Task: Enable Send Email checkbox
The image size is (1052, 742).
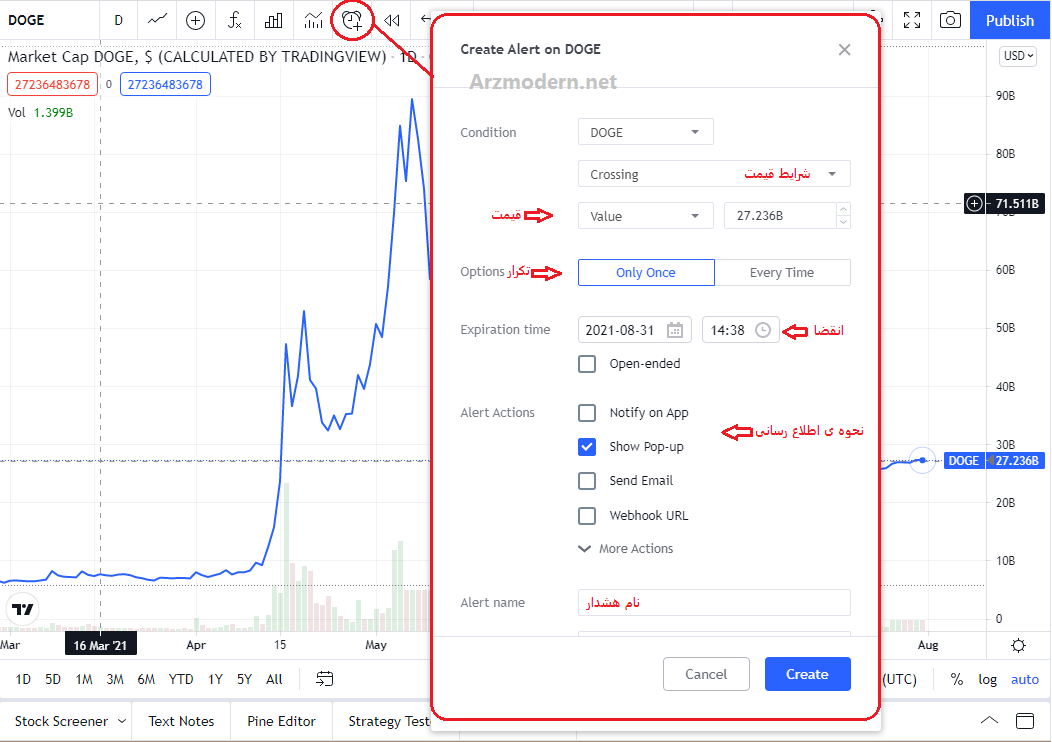Action: pos(587,480)
